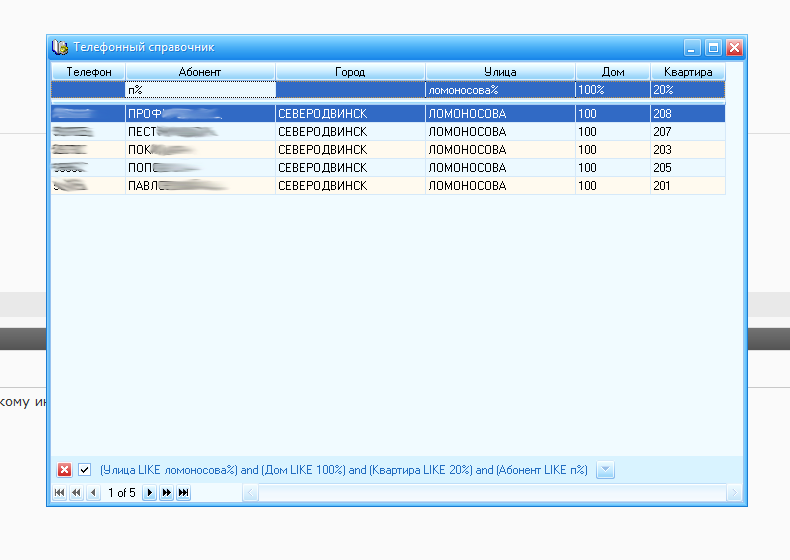Go to previous record arrow
The image size is (790, 560).
93,492
